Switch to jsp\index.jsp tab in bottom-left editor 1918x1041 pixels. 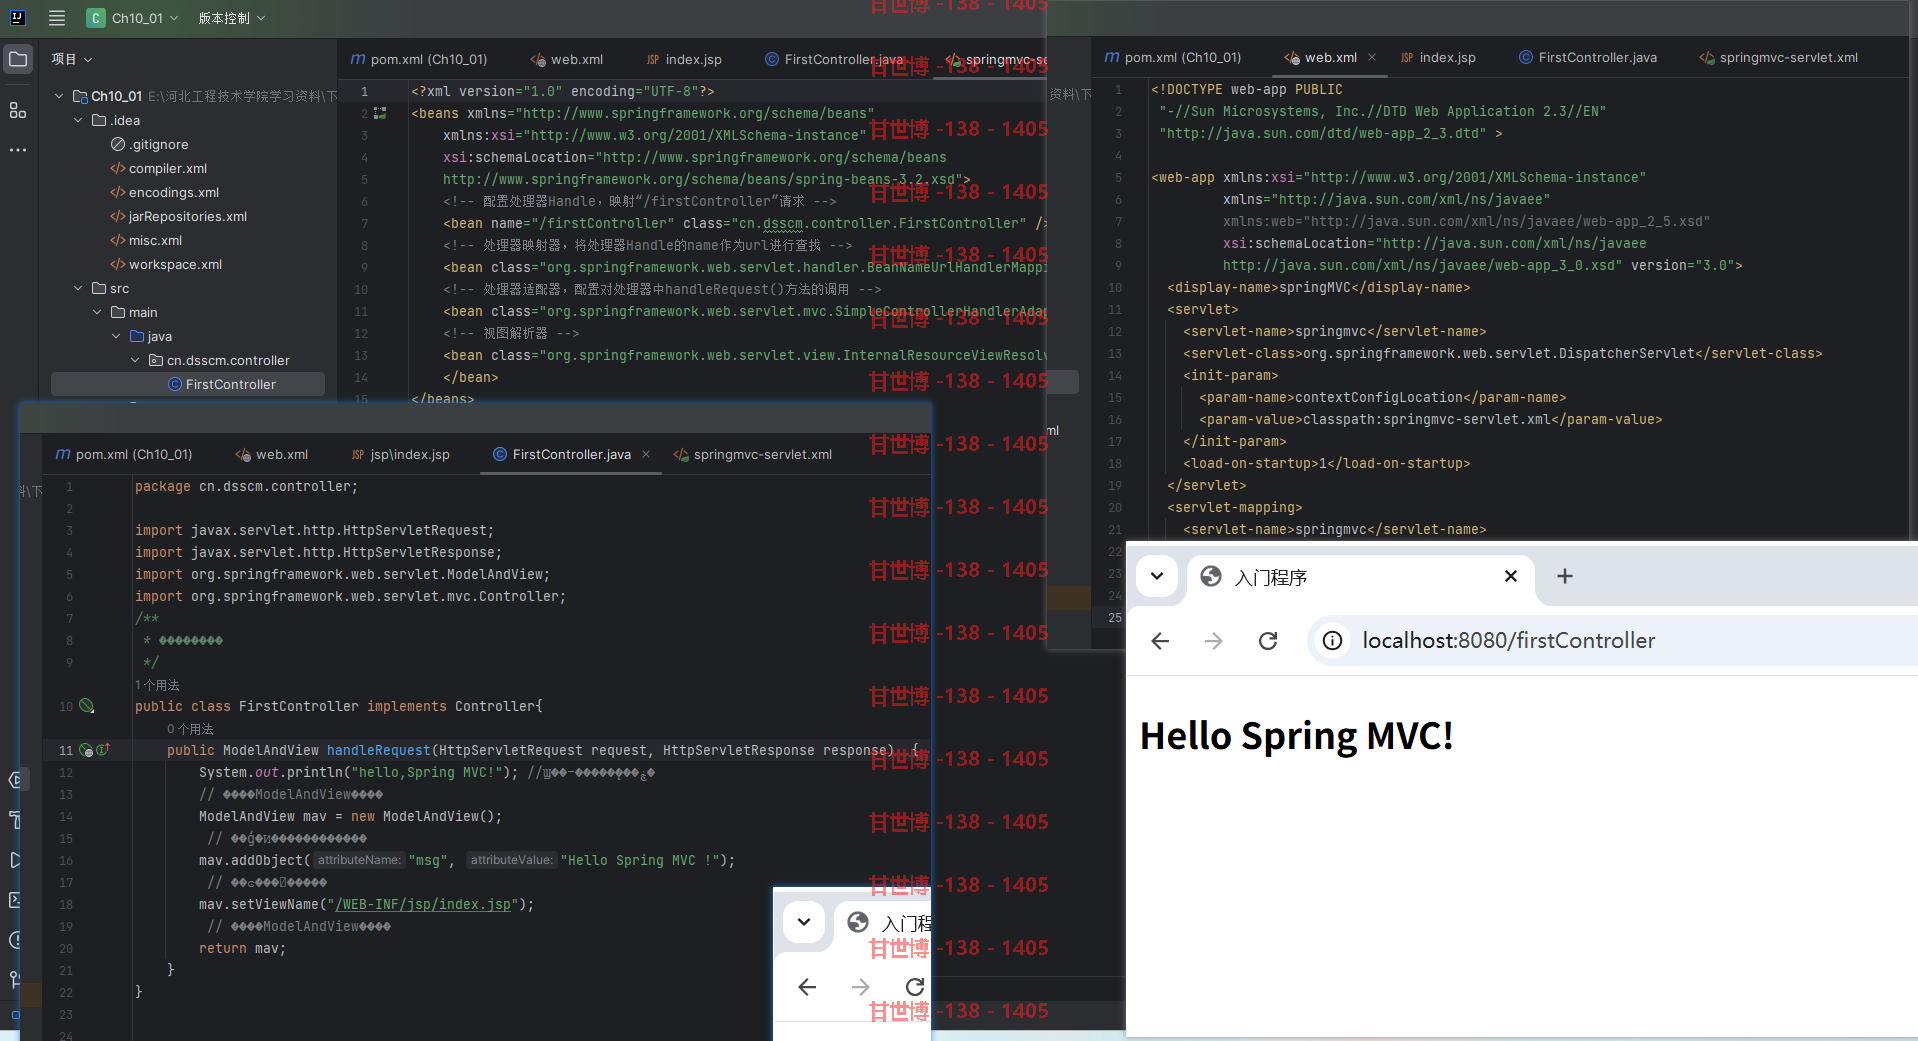400,454
